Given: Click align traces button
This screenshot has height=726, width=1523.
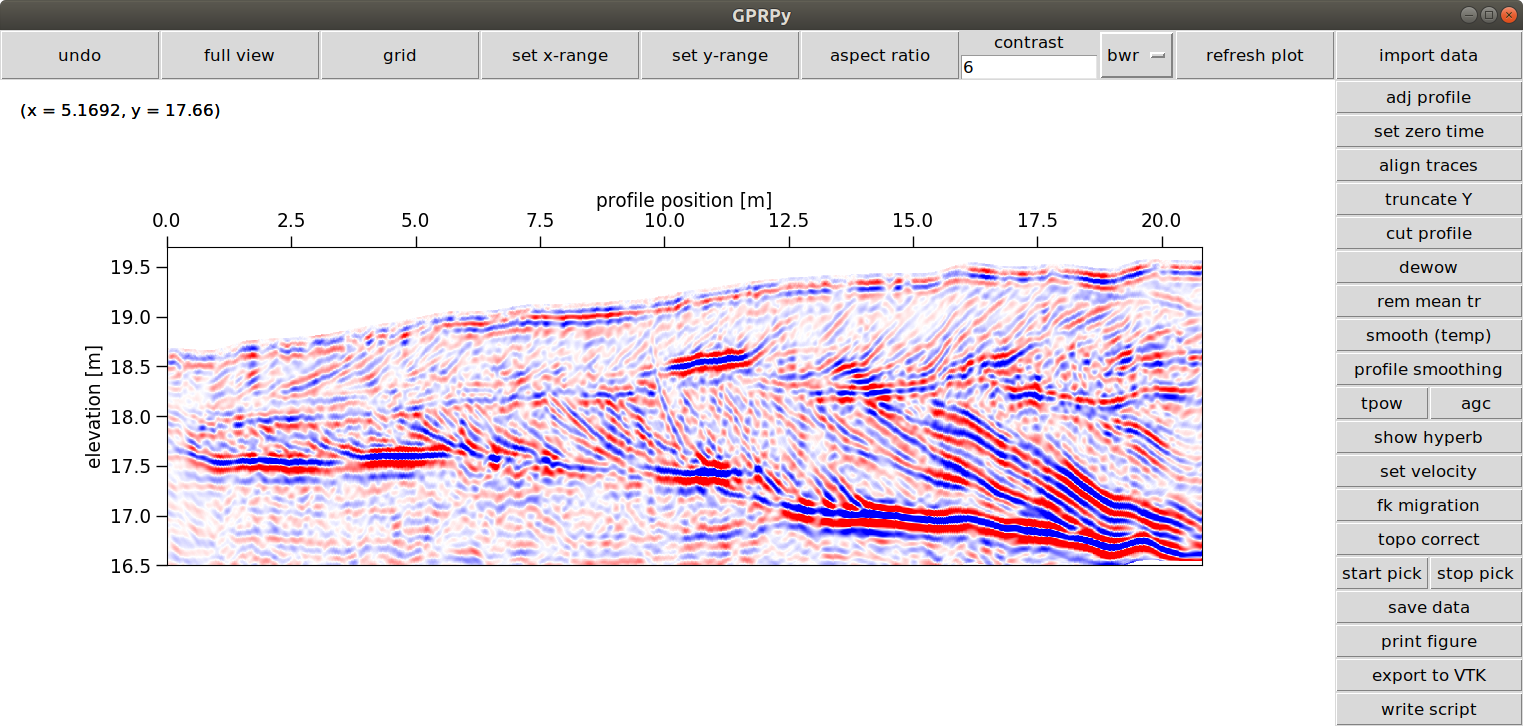Looking at the screenshot, I should point(1428,165).
